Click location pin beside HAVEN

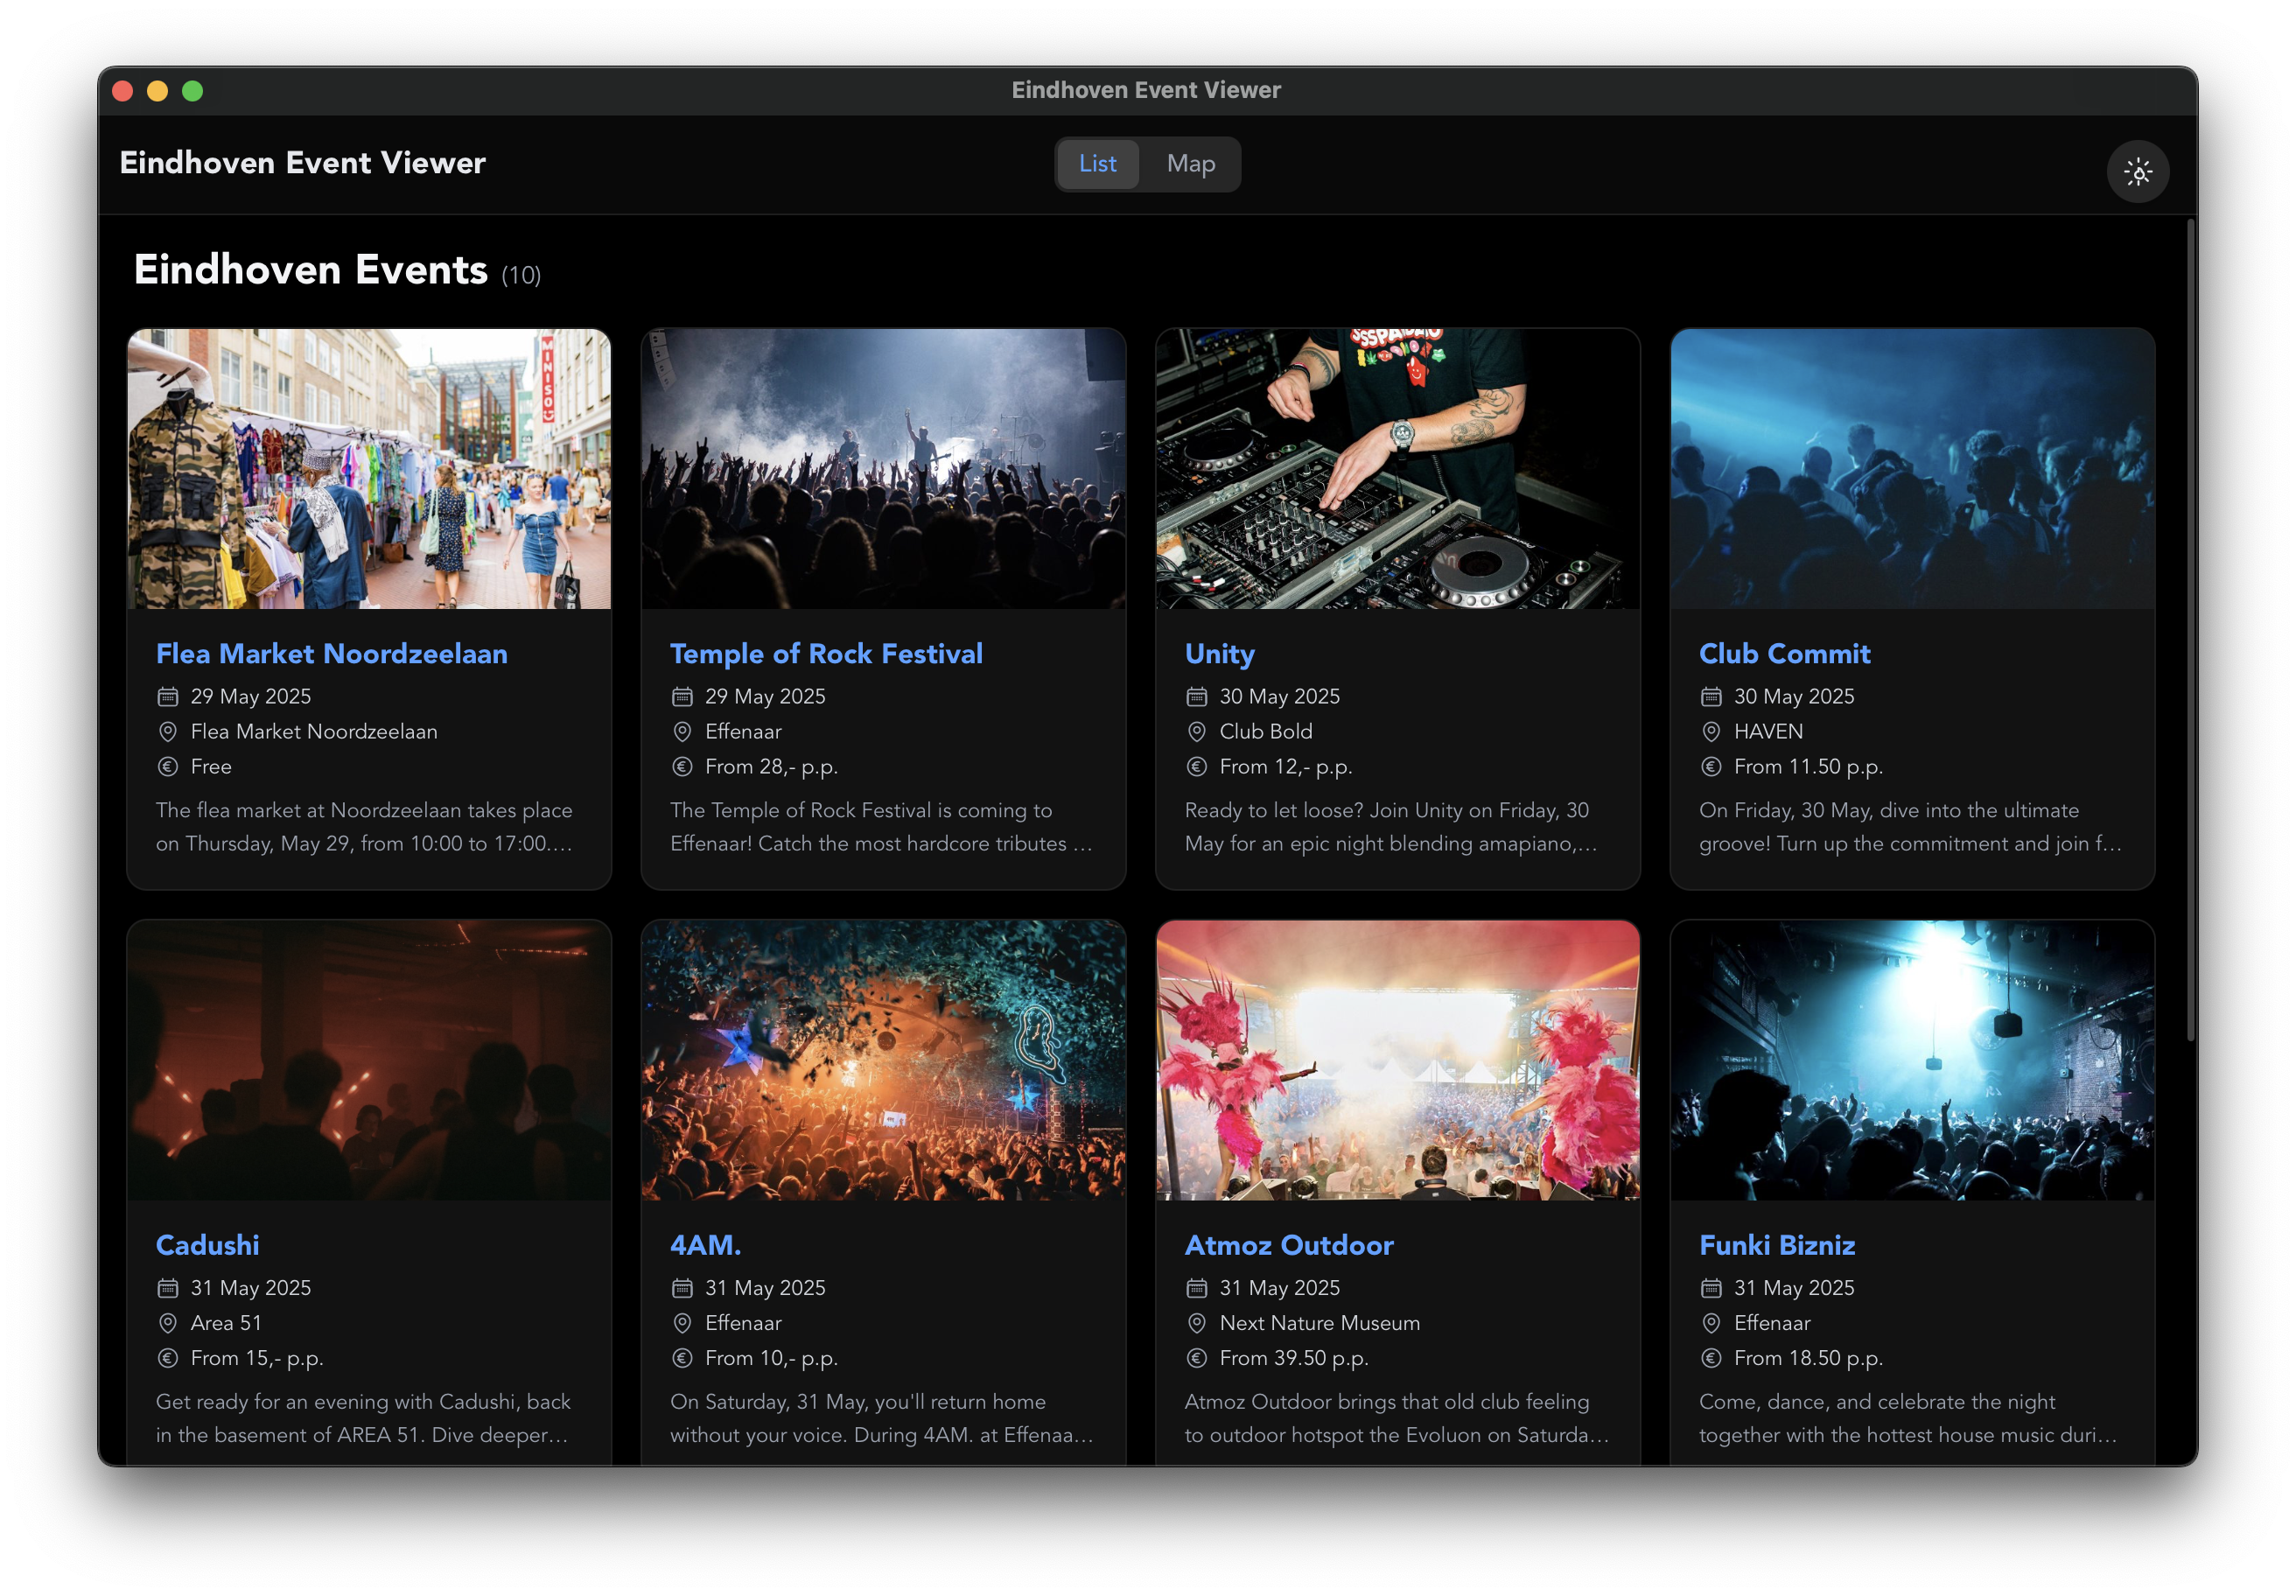coord(1711,731)
